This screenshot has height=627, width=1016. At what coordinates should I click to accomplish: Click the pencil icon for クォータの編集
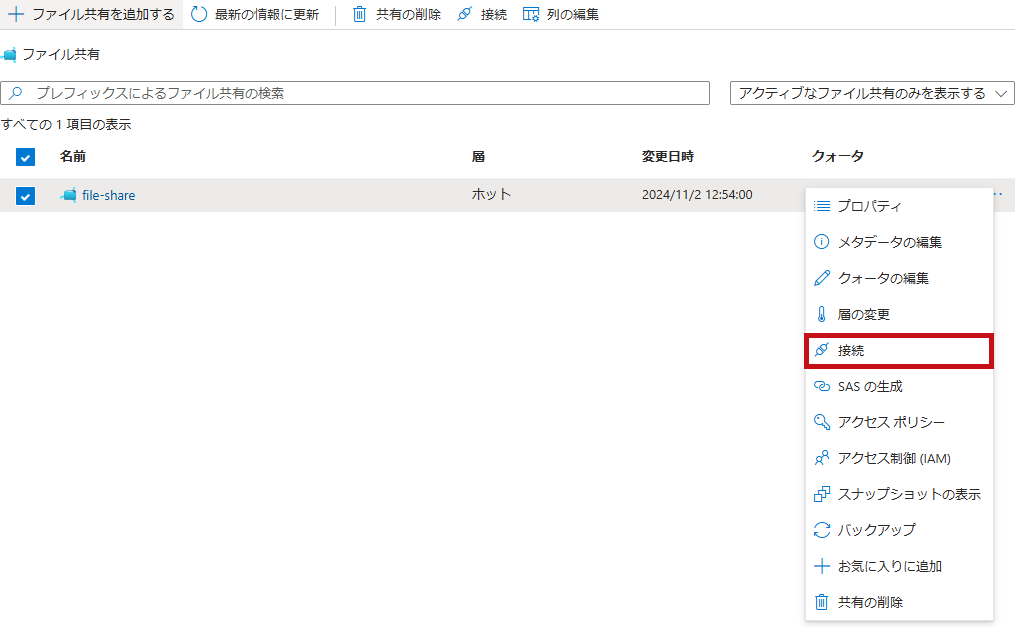(x=822, y=278)
